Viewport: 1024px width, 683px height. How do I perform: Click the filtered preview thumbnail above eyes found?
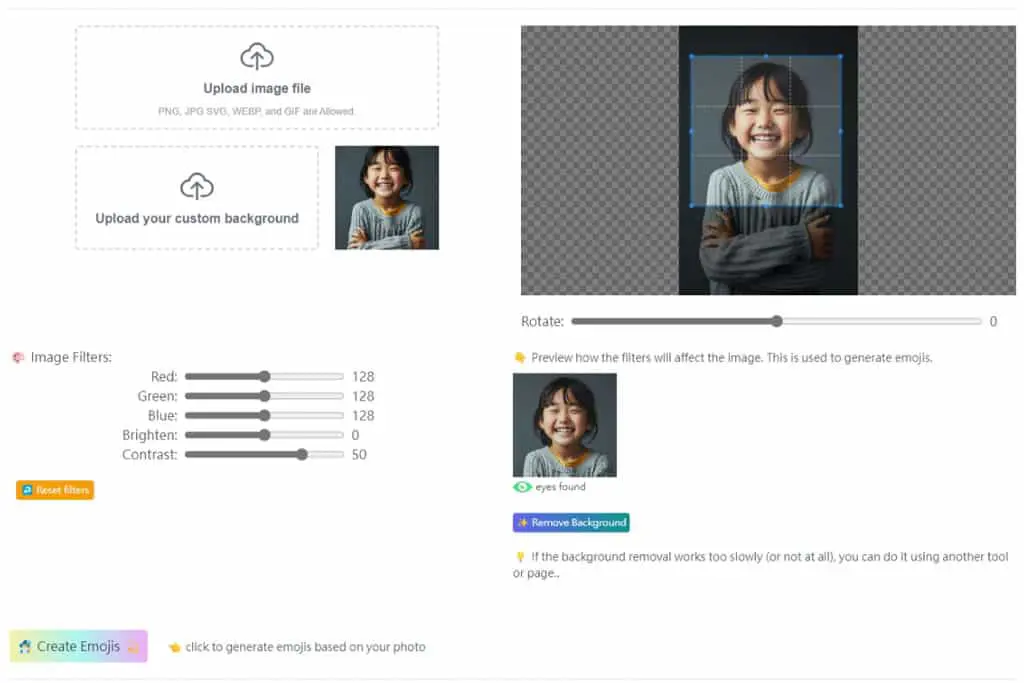(x=565, y=425)
